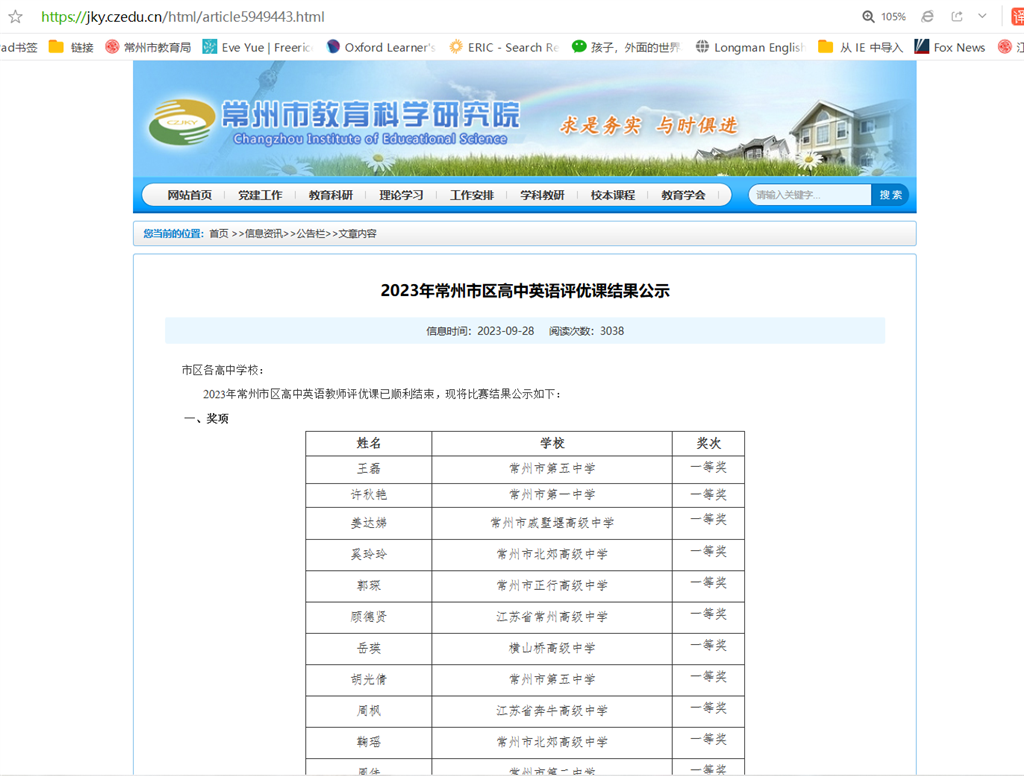1024x776 pixels.
Task: Click the IE compatibility mode icon
Action: pos(927,16)
